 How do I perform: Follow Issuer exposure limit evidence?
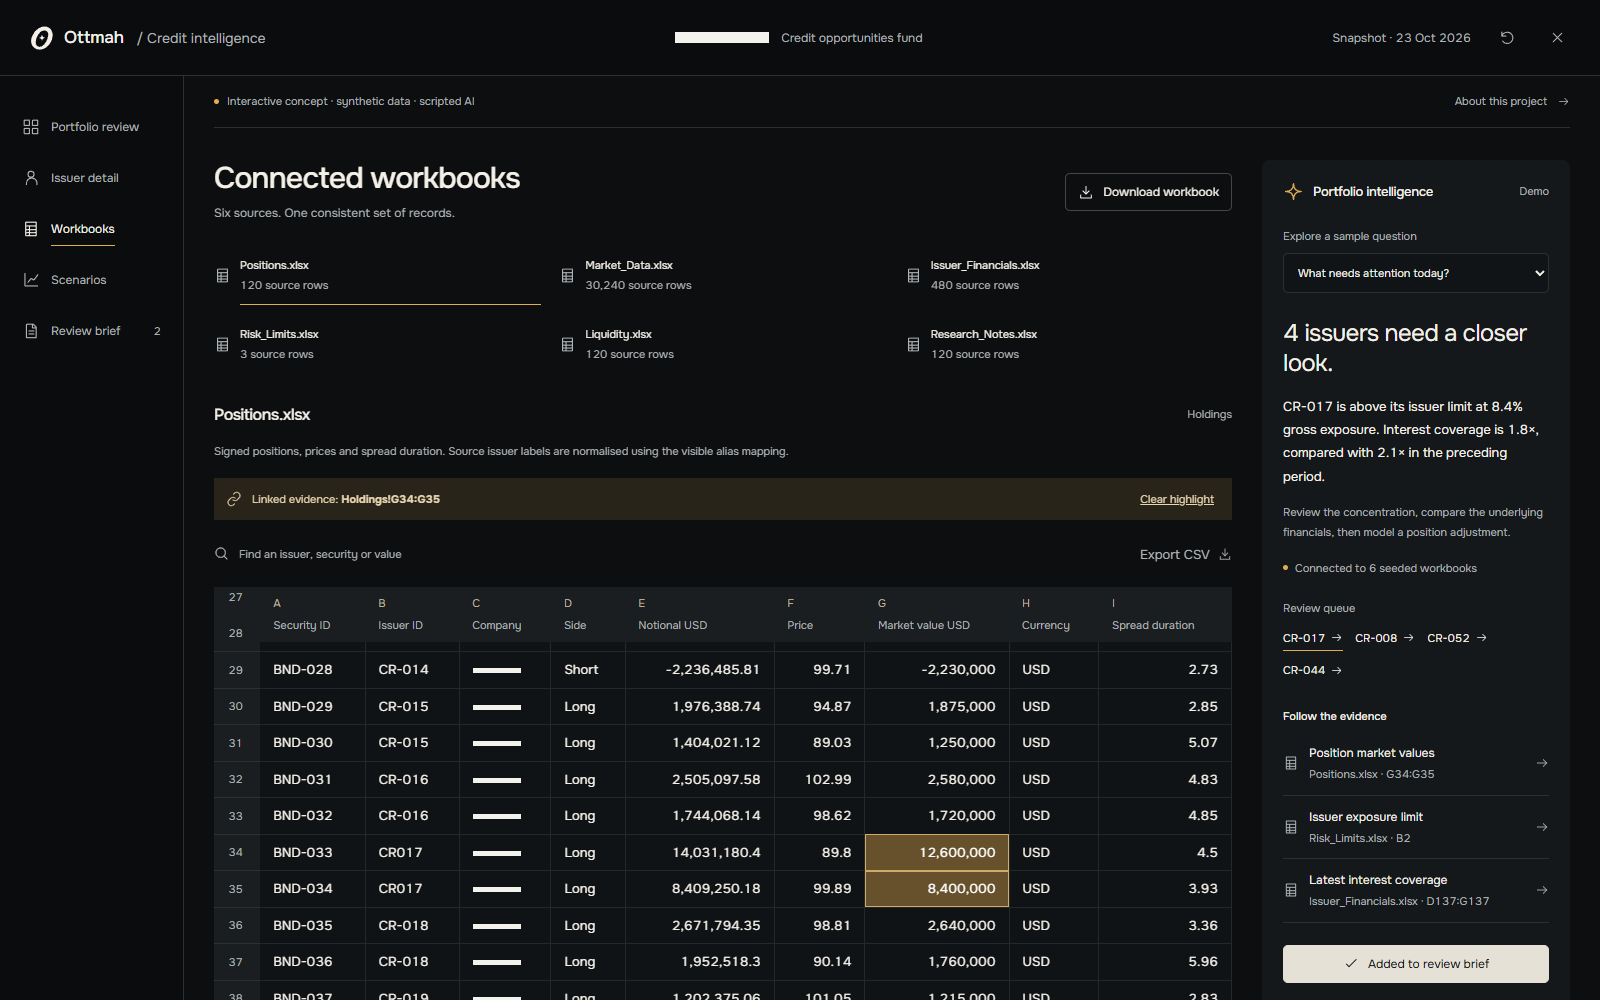pyautogui.click(x=1415, y=827)
